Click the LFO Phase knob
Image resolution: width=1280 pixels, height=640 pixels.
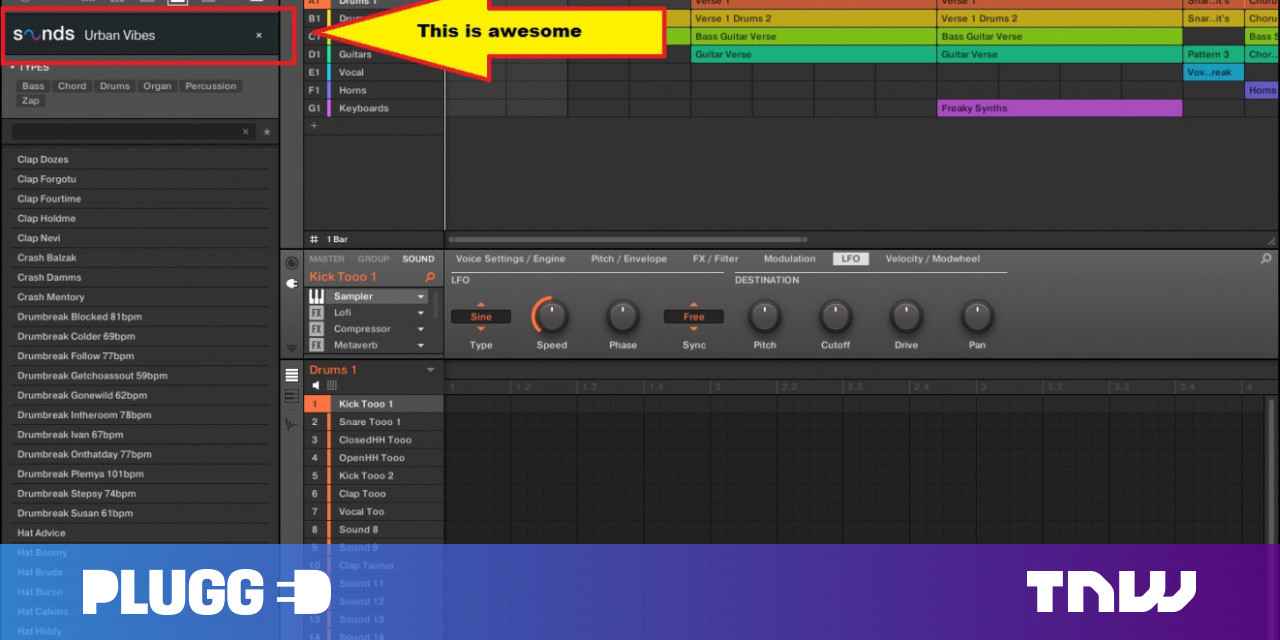[622, 316]
